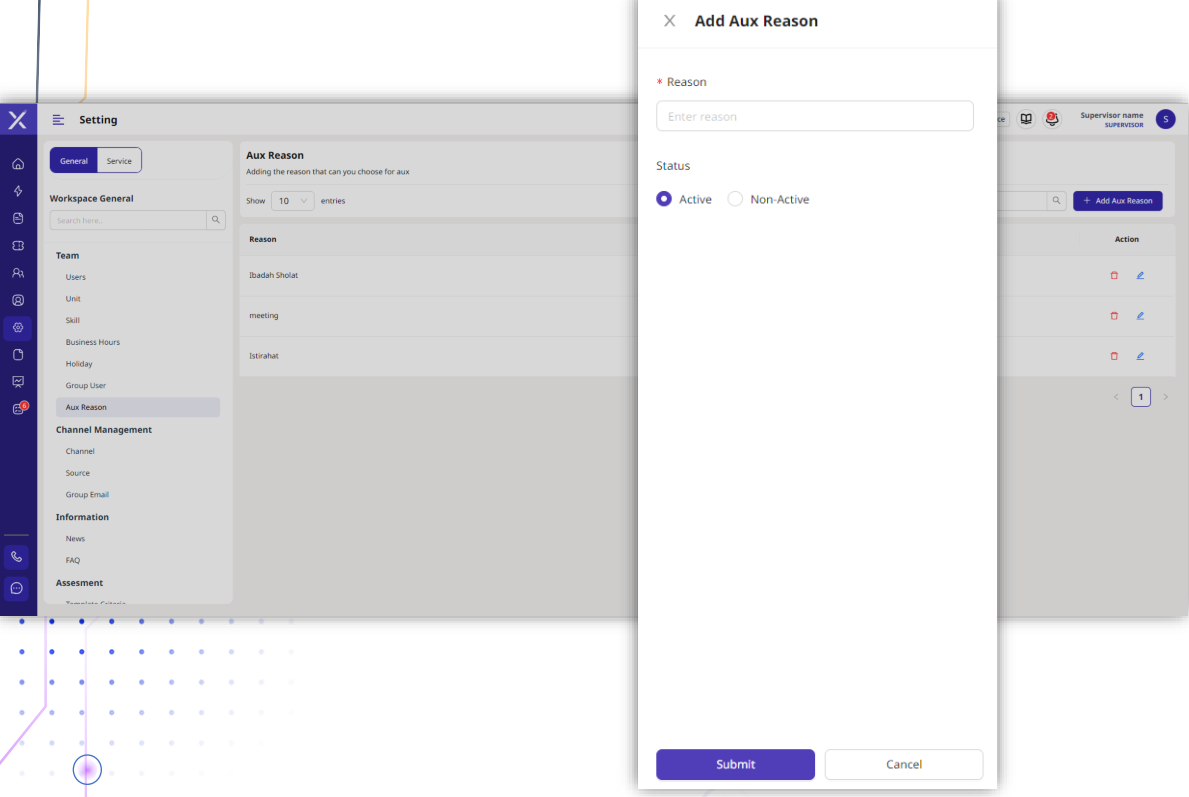1189x797 pixels.
Task: Cancel adding aux reason
Action: click(904, 764)
